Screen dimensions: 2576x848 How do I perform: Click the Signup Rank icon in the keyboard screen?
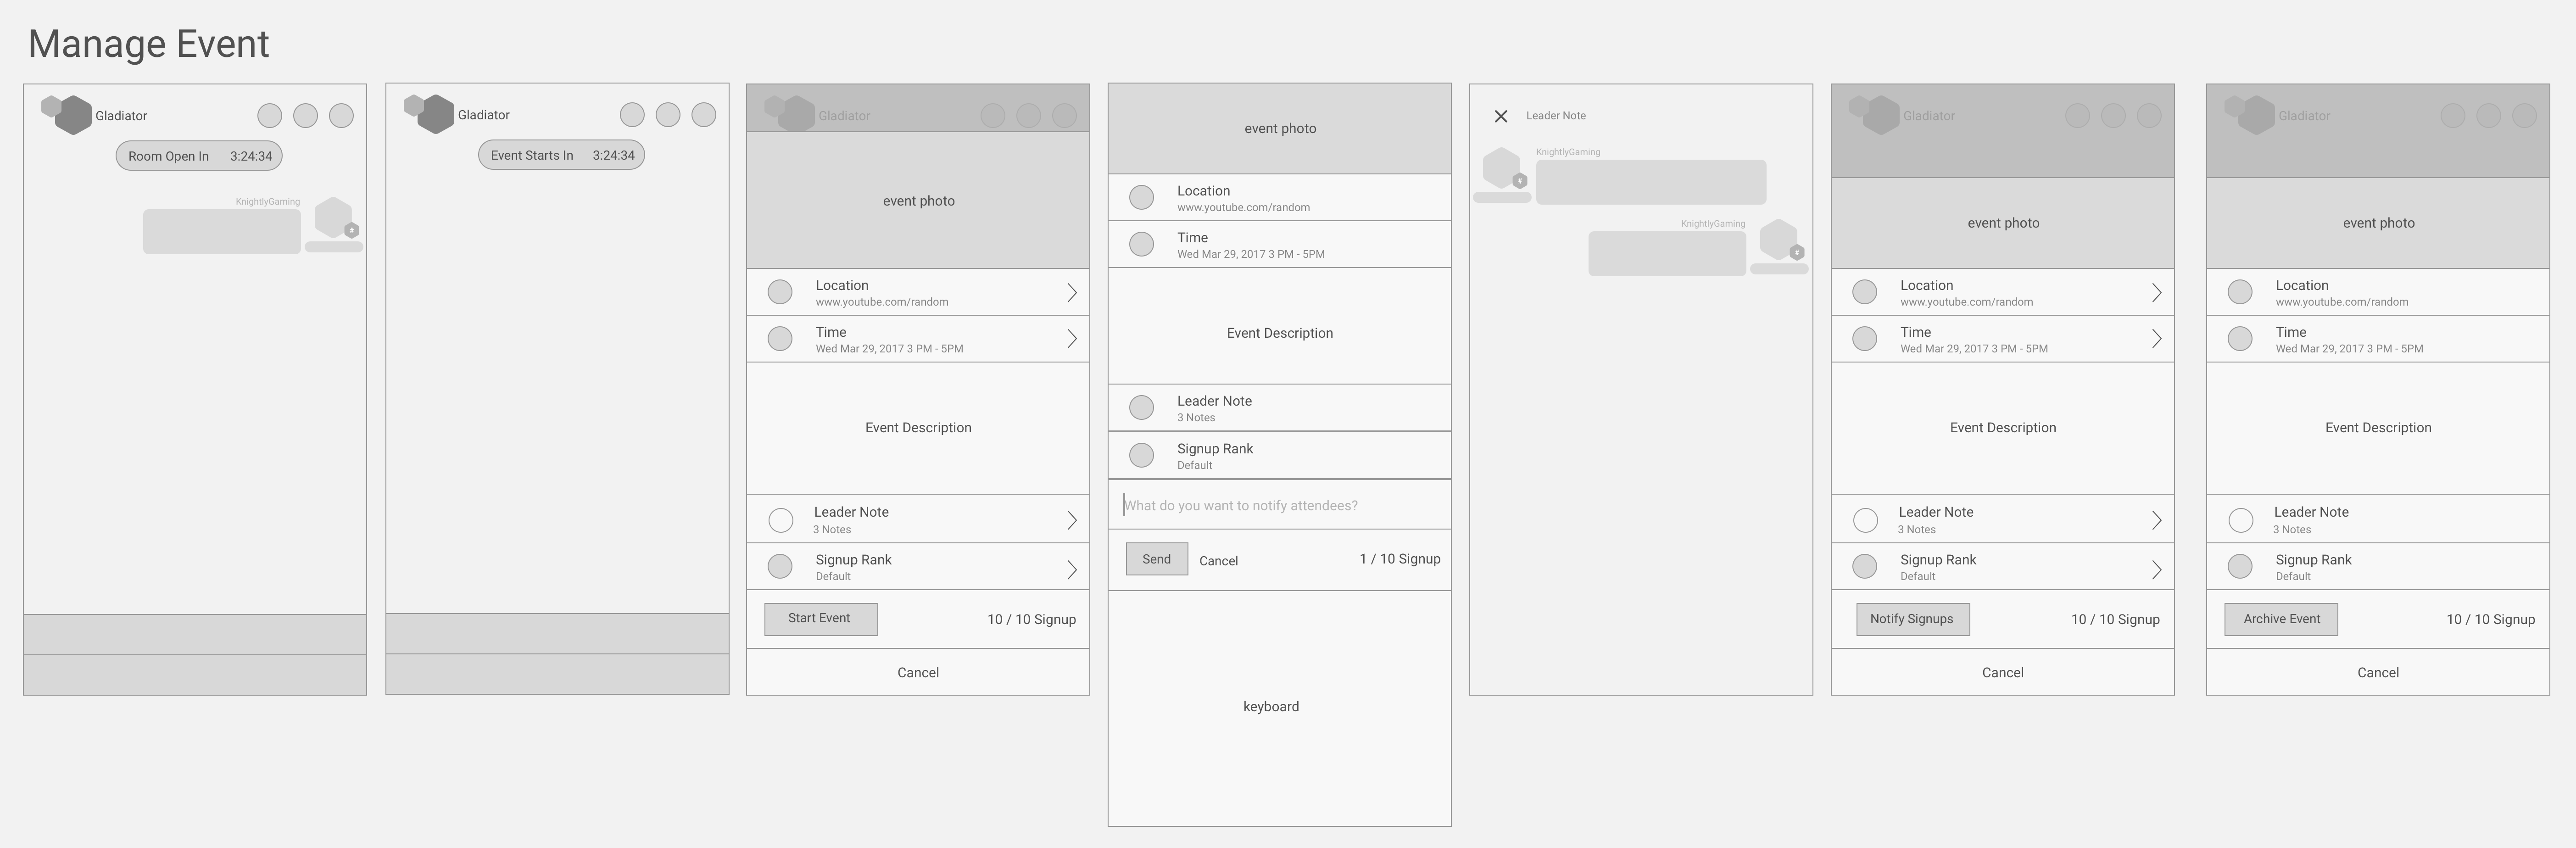coord(1141,456)
